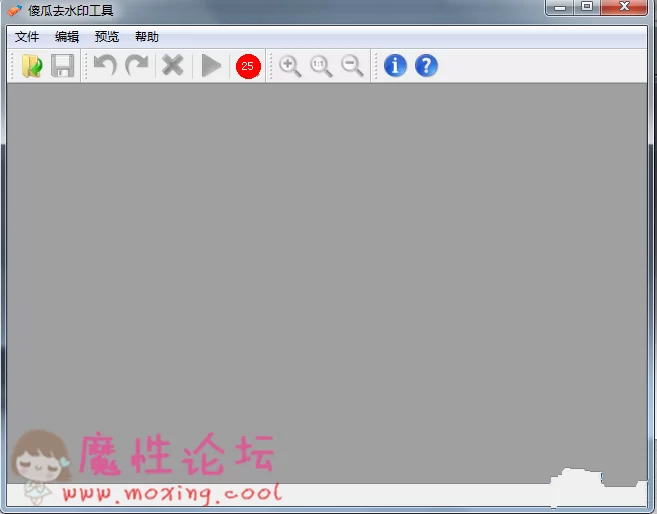Open the 预览 menu
The image size is (657, 514).
[x=107, y=37]
